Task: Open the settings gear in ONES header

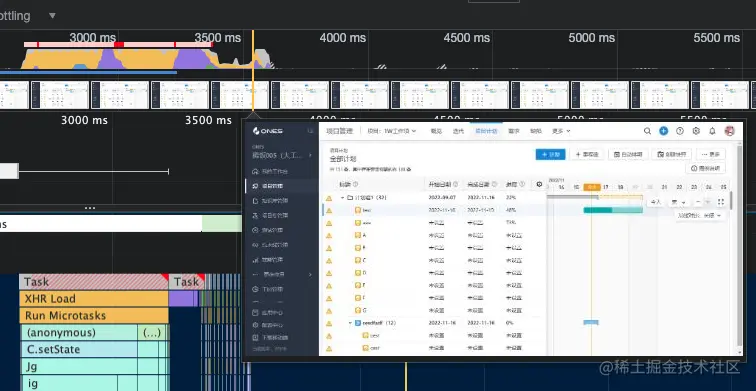Action: (696, 131)
